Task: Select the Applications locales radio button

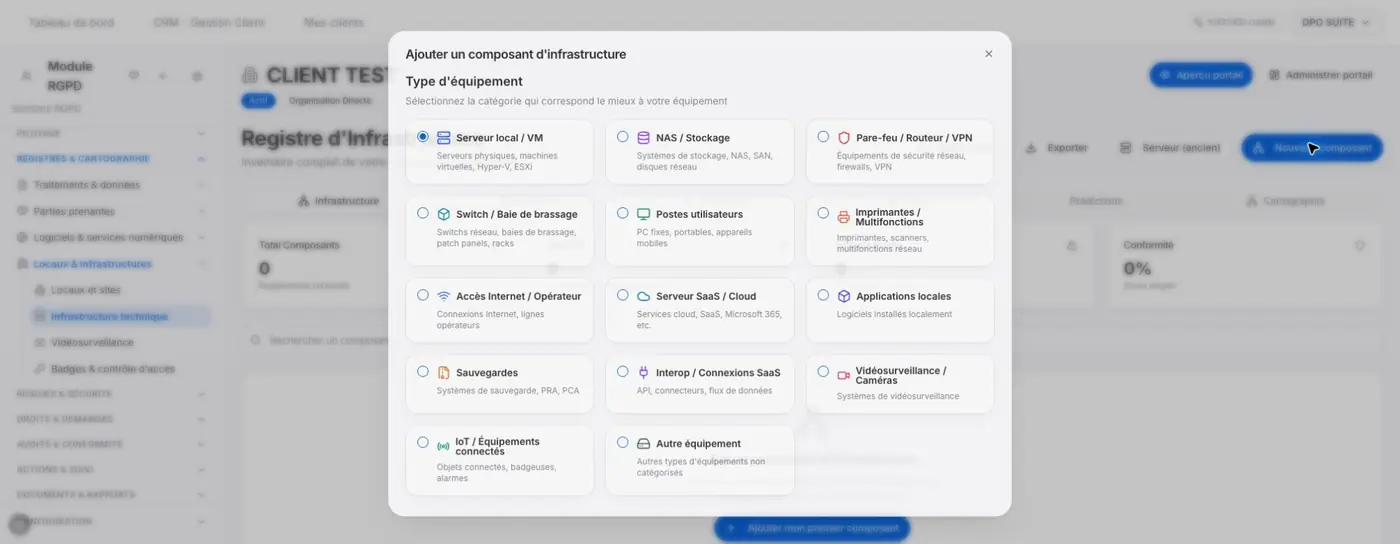Action: point(823,295)
